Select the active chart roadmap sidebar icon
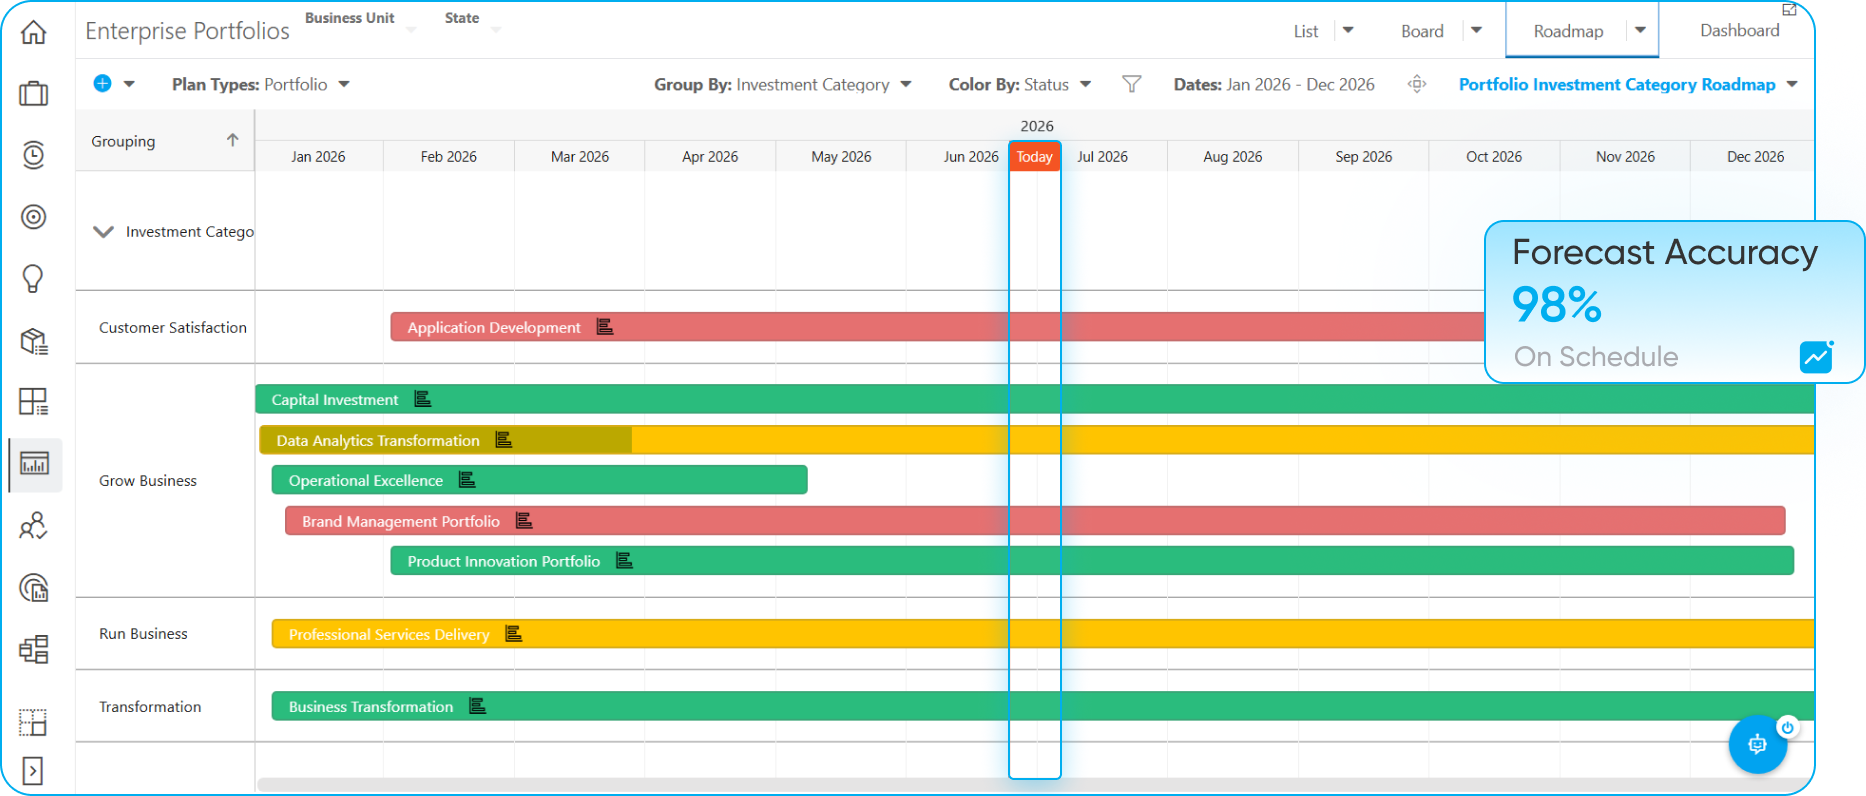The height and width of the screenshot is (796, 1866). click(34, 464)
